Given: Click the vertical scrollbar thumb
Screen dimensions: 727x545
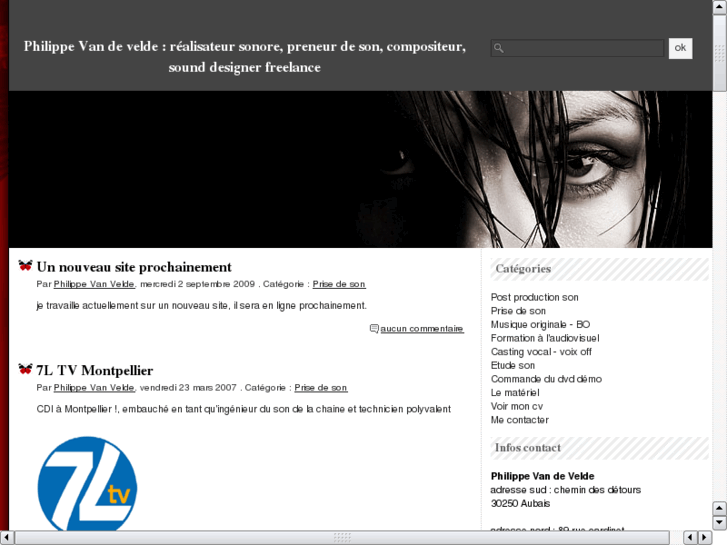Looking at the screenshot, I should coord(719,53).
